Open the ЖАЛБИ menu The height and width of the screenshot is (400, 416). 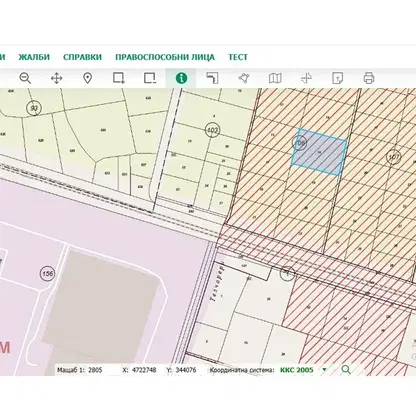click(34, 57)
